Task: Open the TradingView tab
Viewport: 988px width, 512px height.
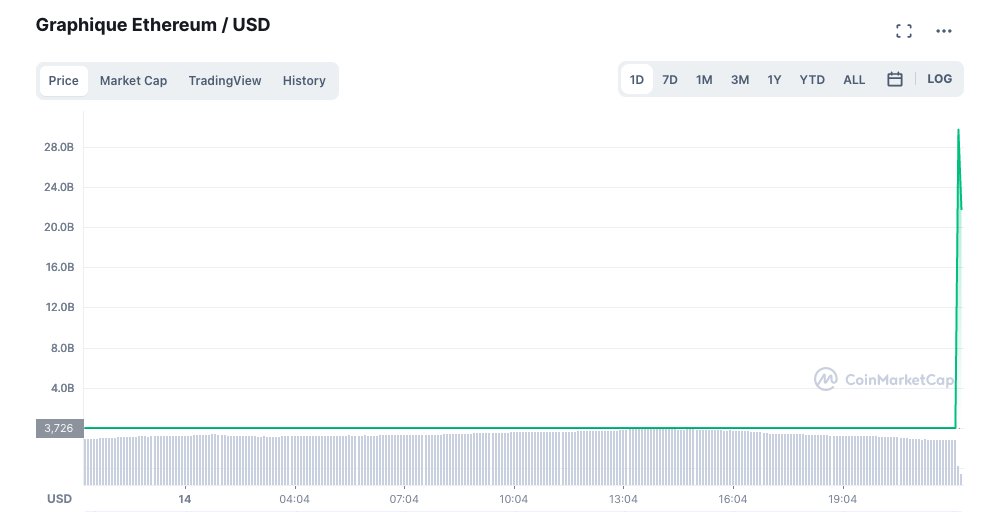Action: (224, 81)
